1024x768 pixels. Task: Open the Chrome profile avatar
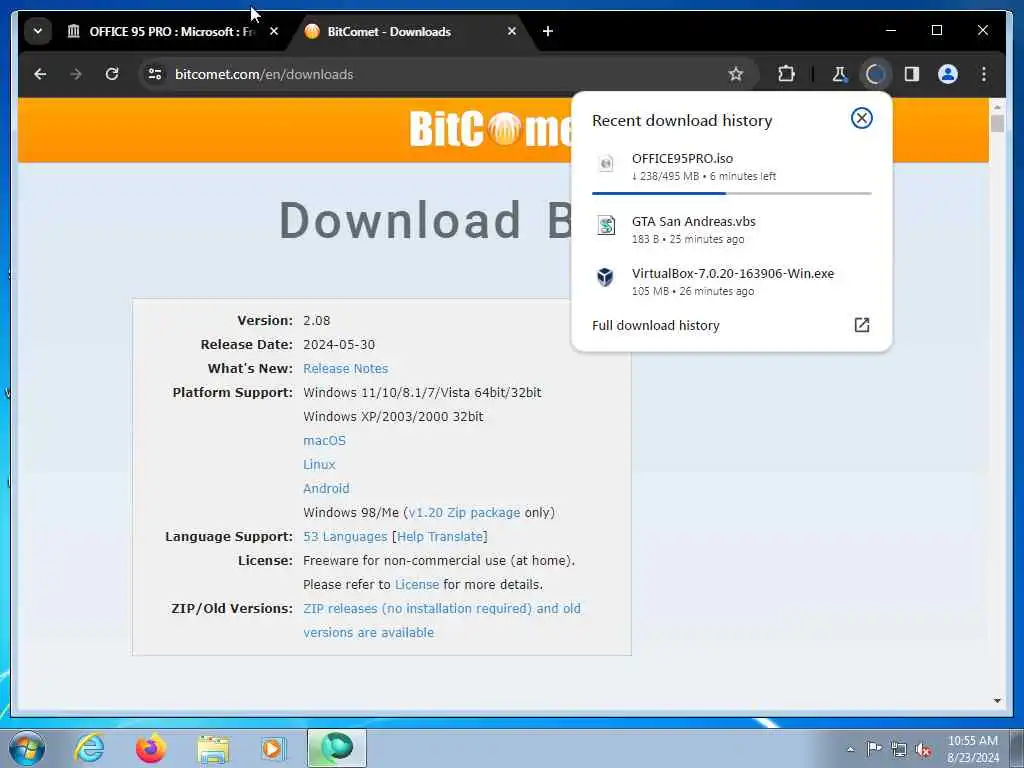(x=948, y=74)
